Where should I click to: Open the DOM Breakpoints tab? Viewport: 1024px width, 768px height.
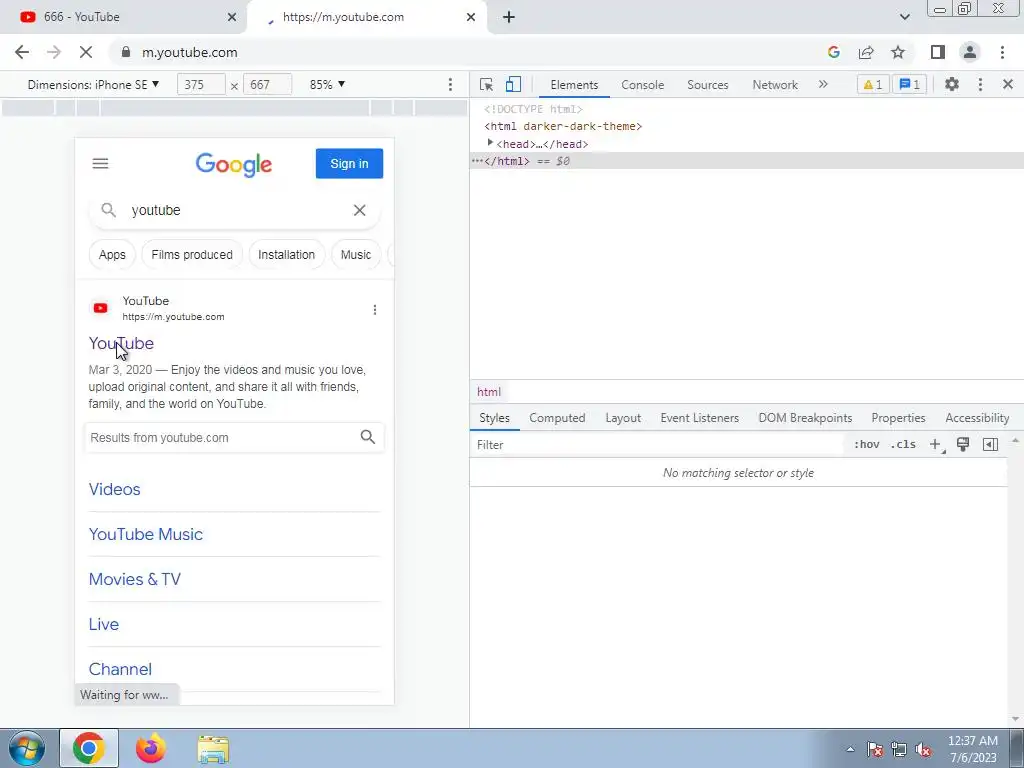pos(805,418)
